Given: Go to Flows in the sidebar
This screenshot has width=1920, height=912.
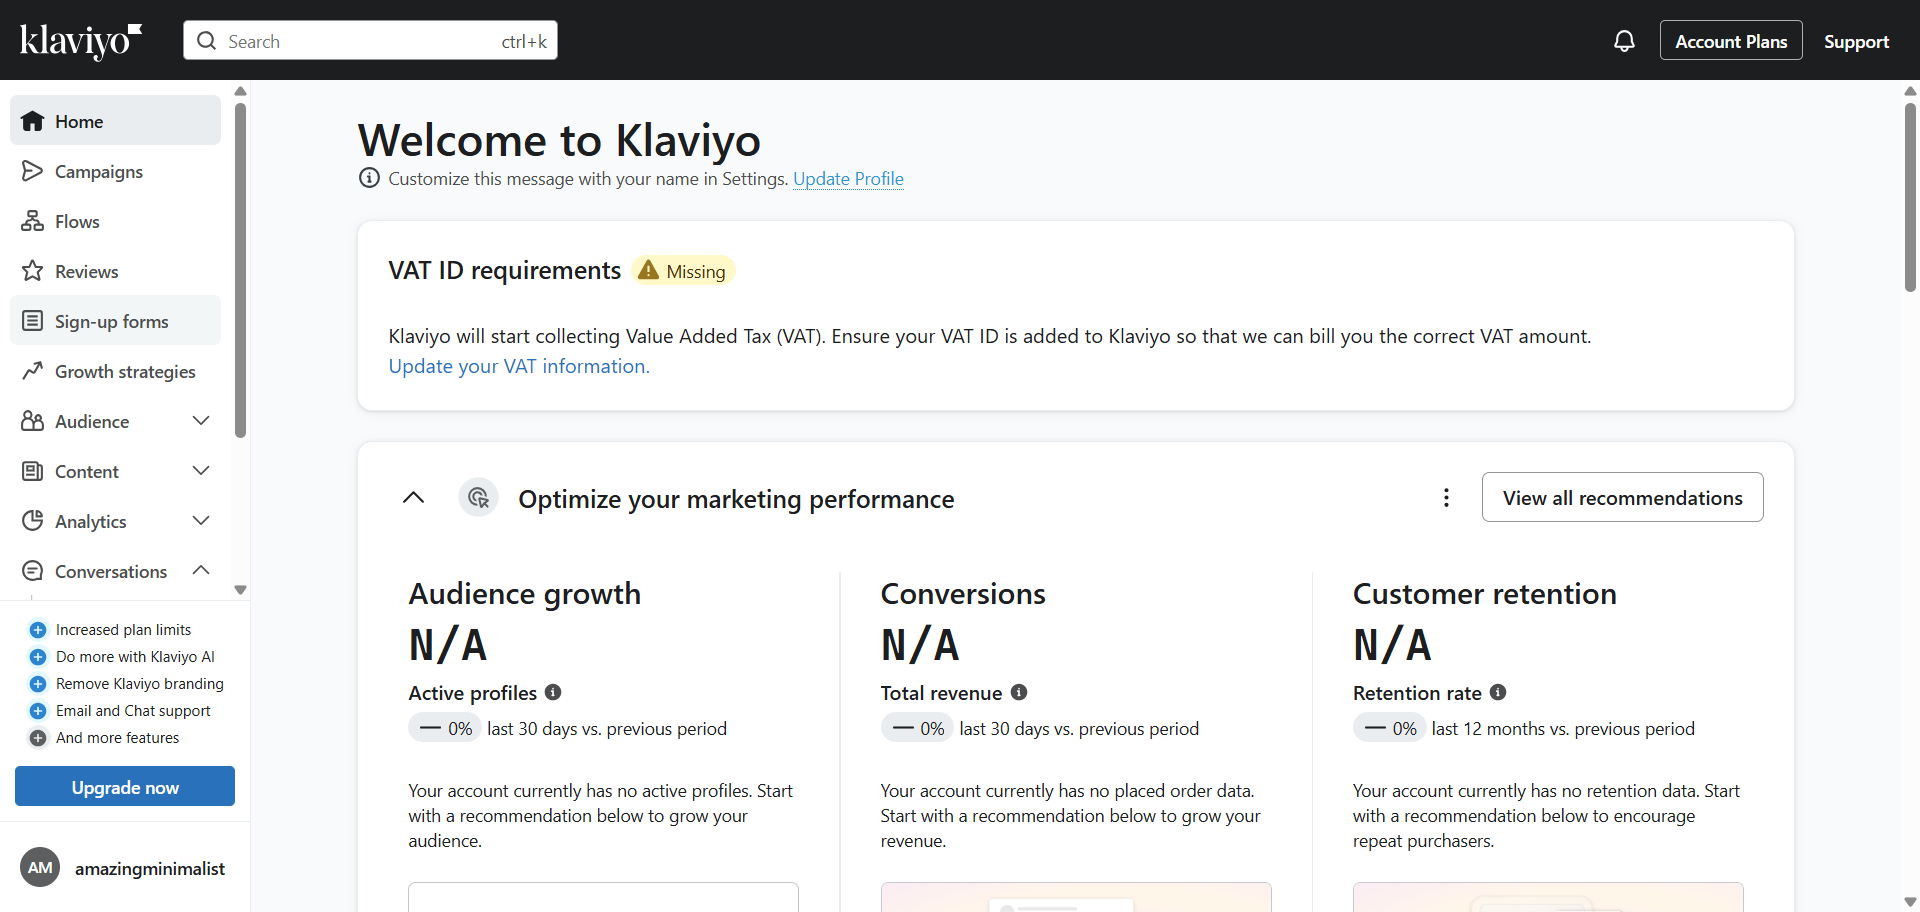Looking at the screenshot, I should 77,222.
